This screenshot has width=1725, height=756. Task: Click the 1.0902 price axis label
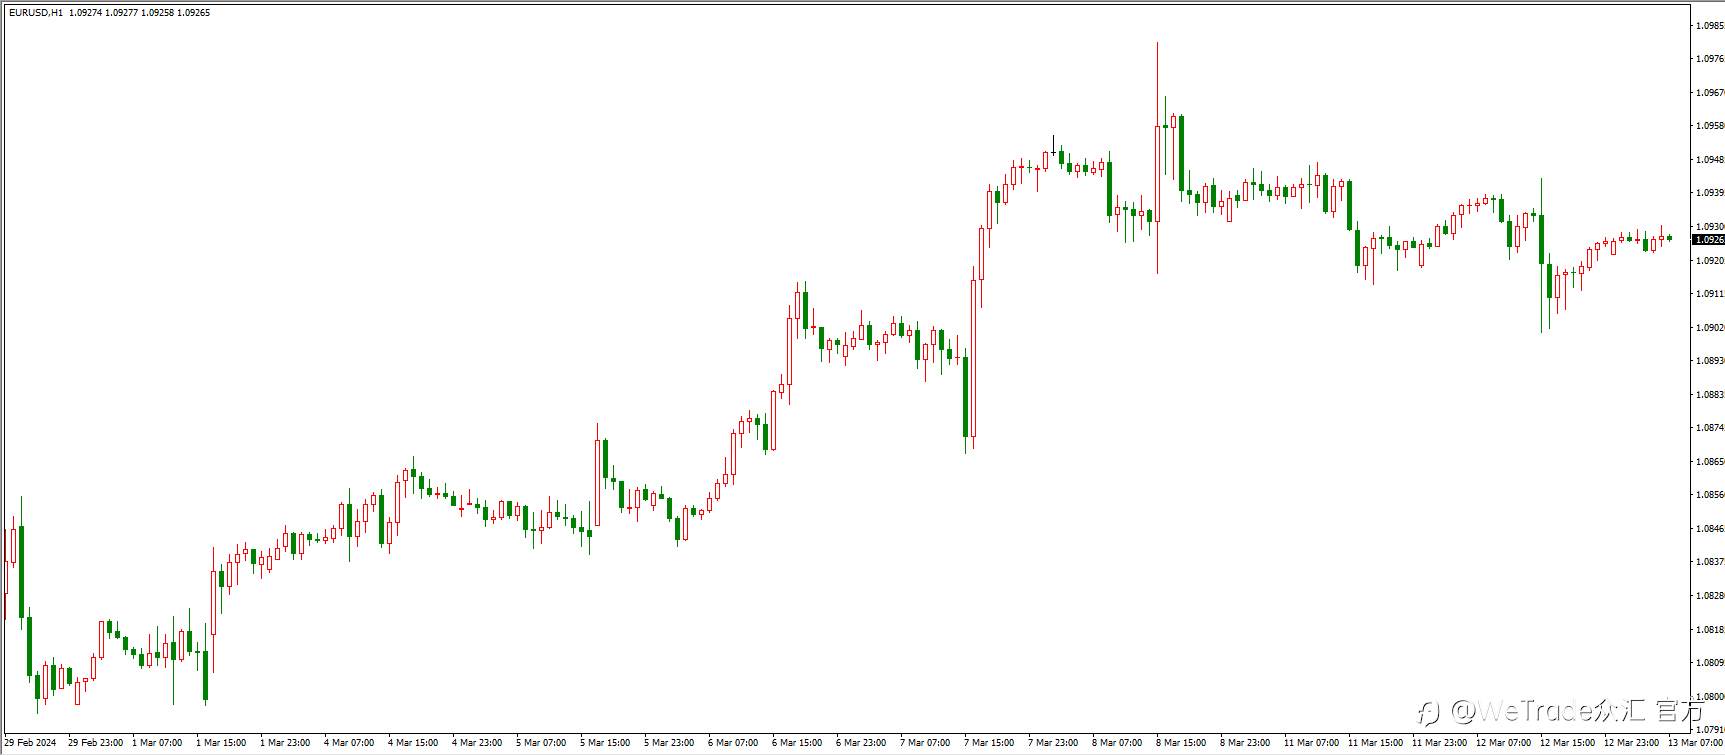point(1710,328)
